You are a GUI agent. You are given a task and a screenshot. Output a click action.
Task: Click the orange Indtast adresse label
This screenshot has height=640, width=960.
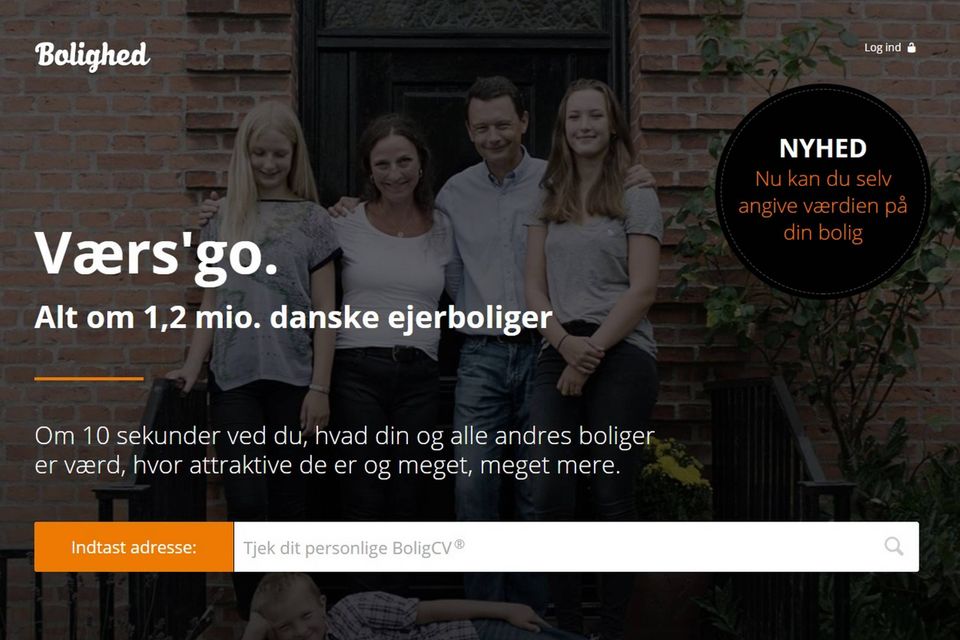(134, 547)
